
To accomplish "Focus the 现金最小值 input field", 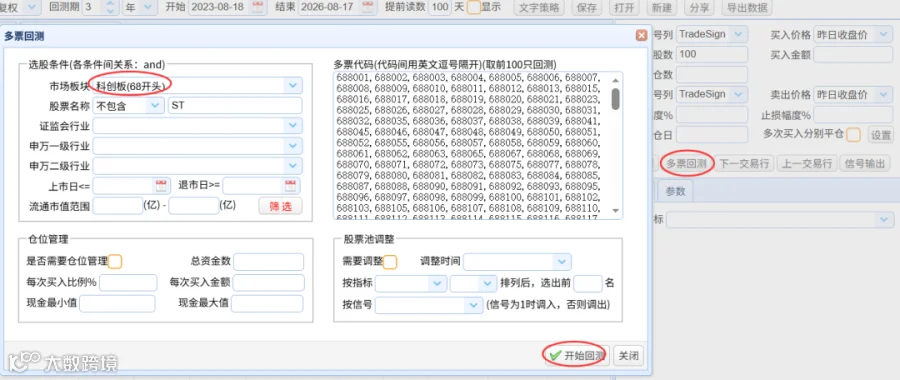I will [117, 304].
